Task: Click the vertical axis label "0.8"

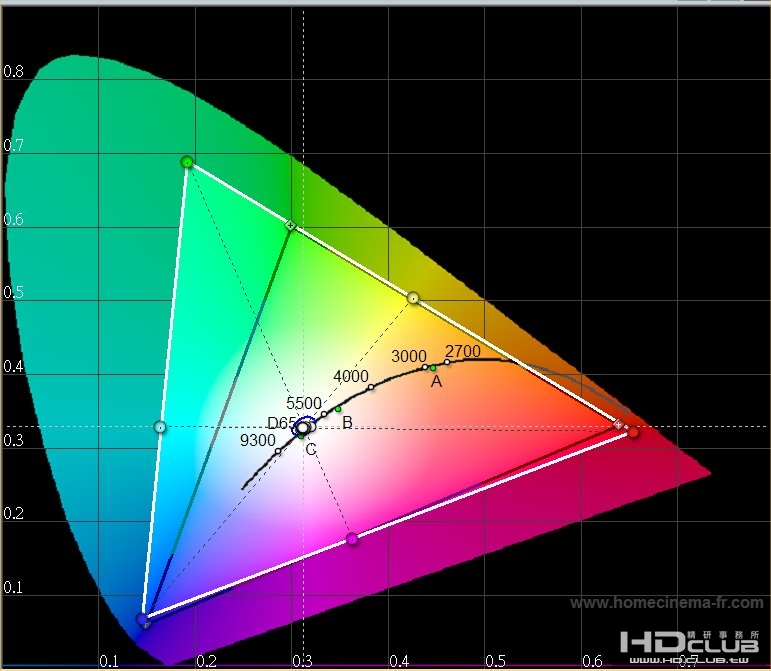Action: tap(13, 72)
